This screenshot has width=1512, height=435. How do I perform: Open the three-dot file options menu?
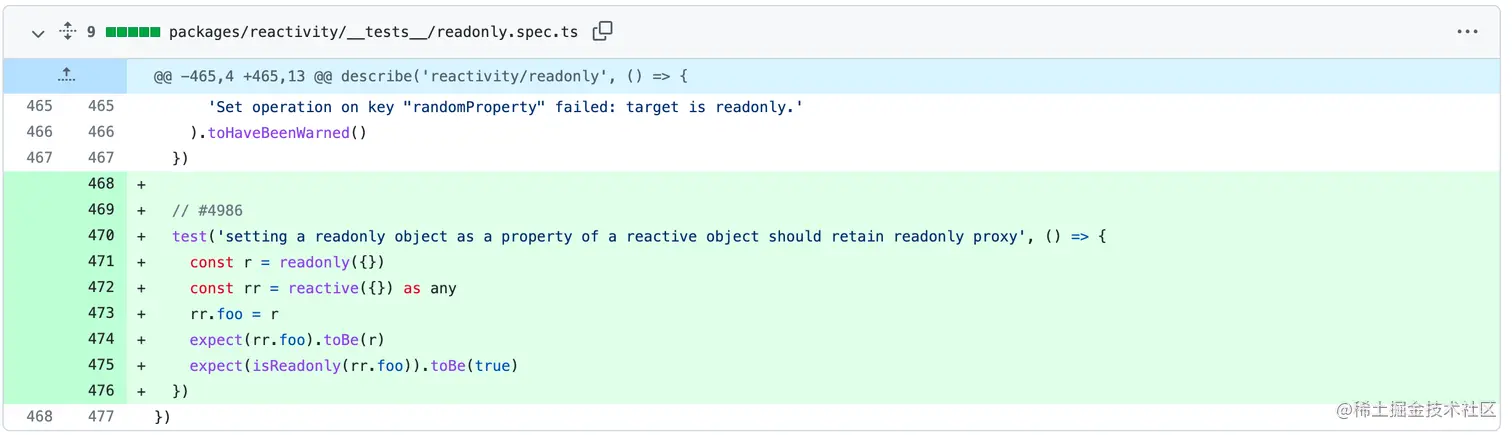click(1467, 32)
